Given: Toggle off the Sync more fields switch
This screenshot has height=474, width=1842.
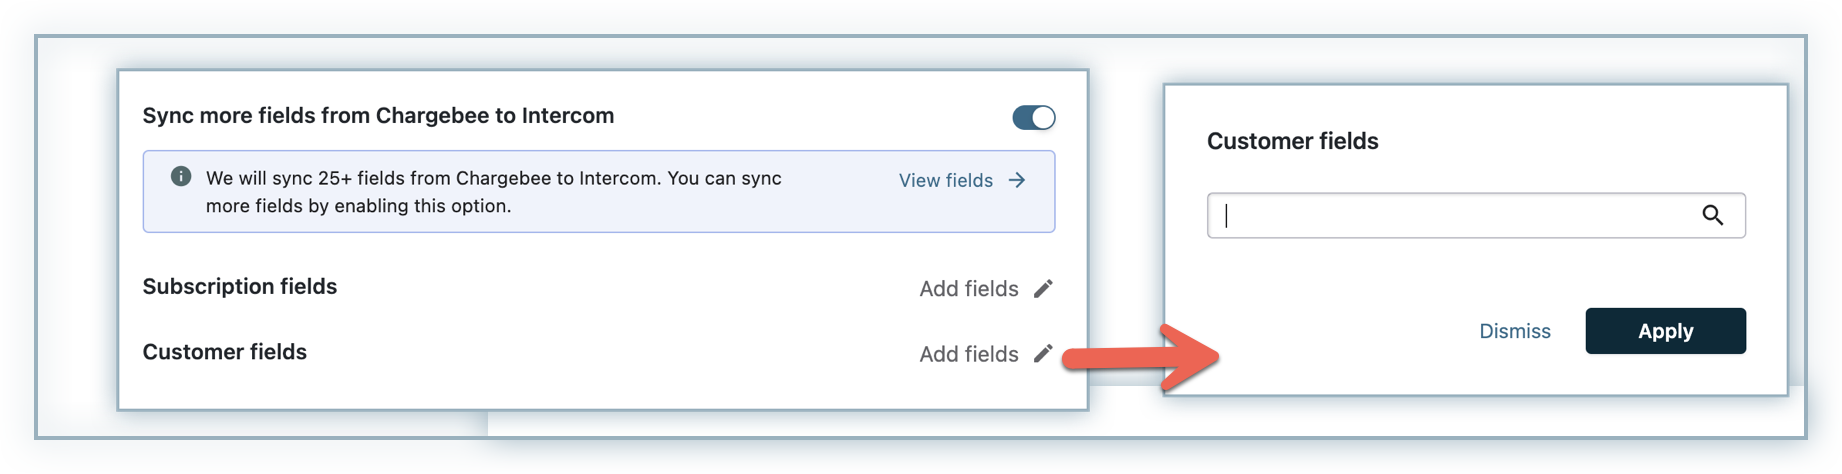Looking at the screenshot, I should coord(1033,118).
